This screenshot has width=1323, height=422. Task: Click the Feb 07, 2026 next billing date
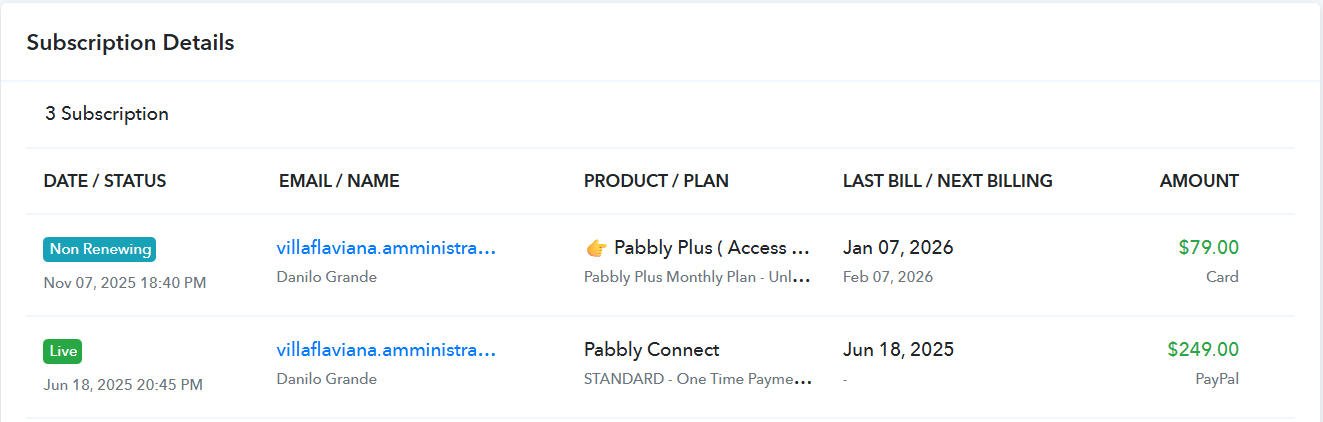point(887,277)
